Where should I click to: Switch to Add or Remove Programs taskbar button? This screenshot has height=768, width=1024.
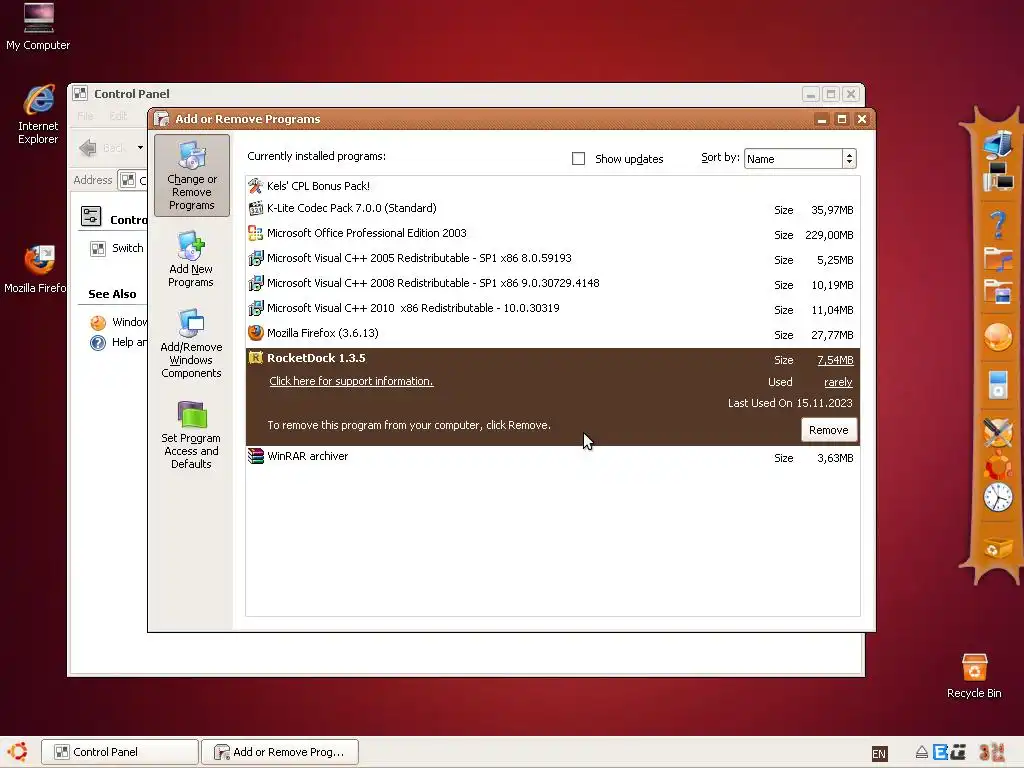280,752
